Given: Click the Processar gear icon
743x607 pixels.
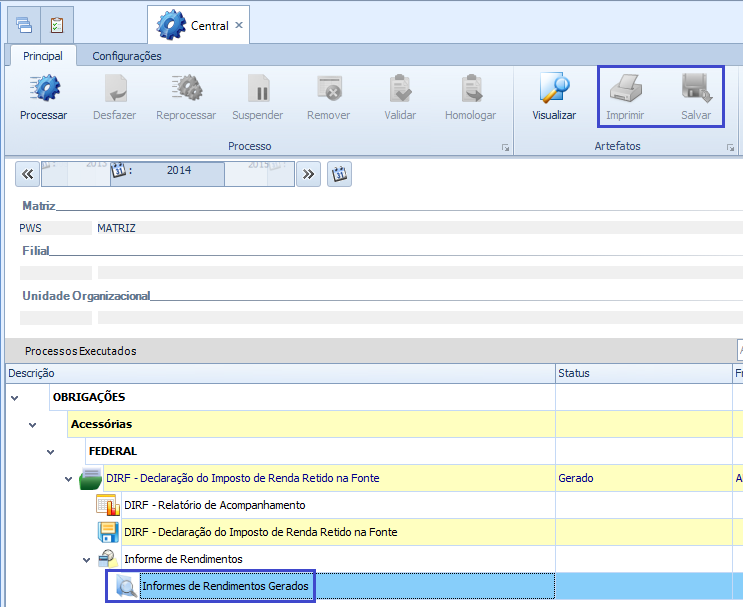Looking at the screenshot, I should (x=43, y=90).
